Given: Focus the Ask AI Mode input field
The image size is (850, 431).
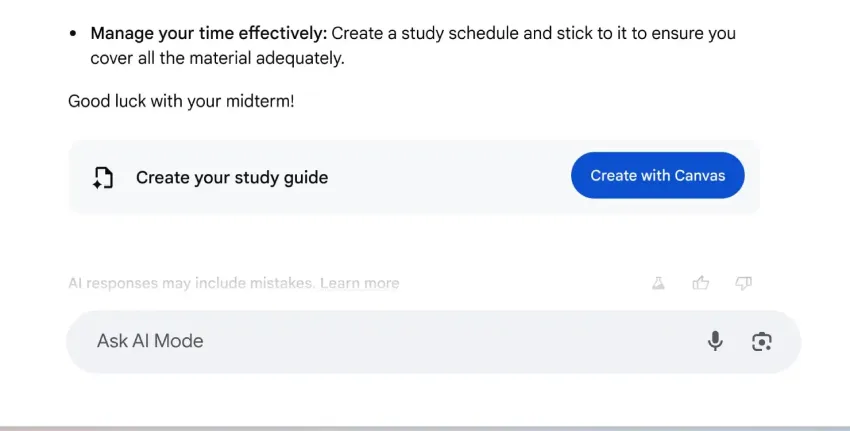Looking at the screenshot, I should 380,341.
